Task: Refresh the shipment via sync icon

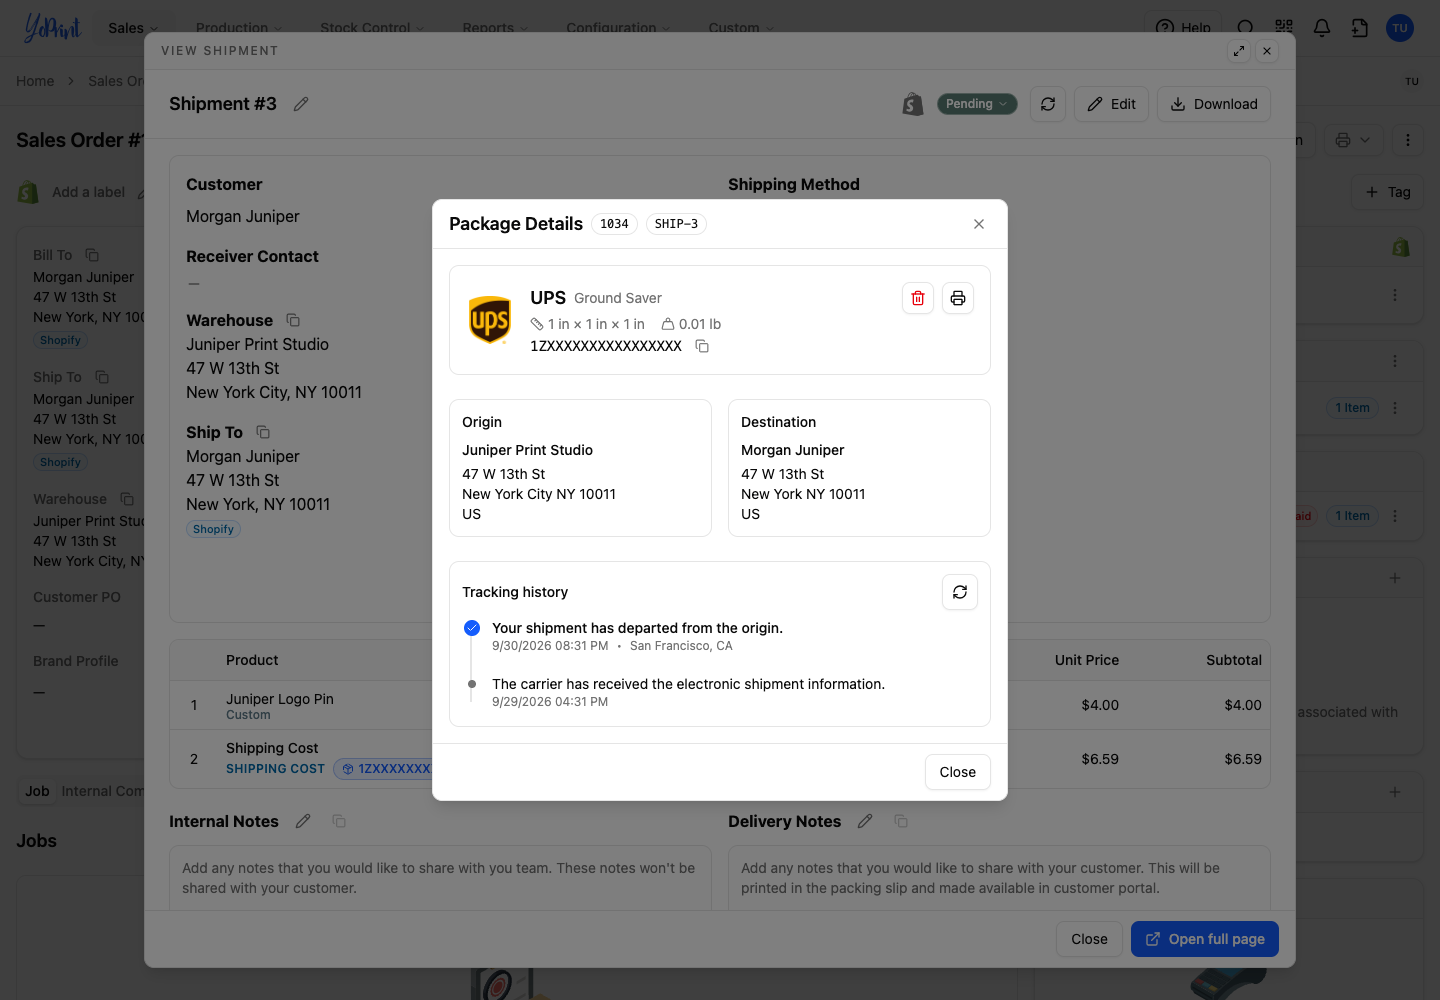Action: (1048, 104)
